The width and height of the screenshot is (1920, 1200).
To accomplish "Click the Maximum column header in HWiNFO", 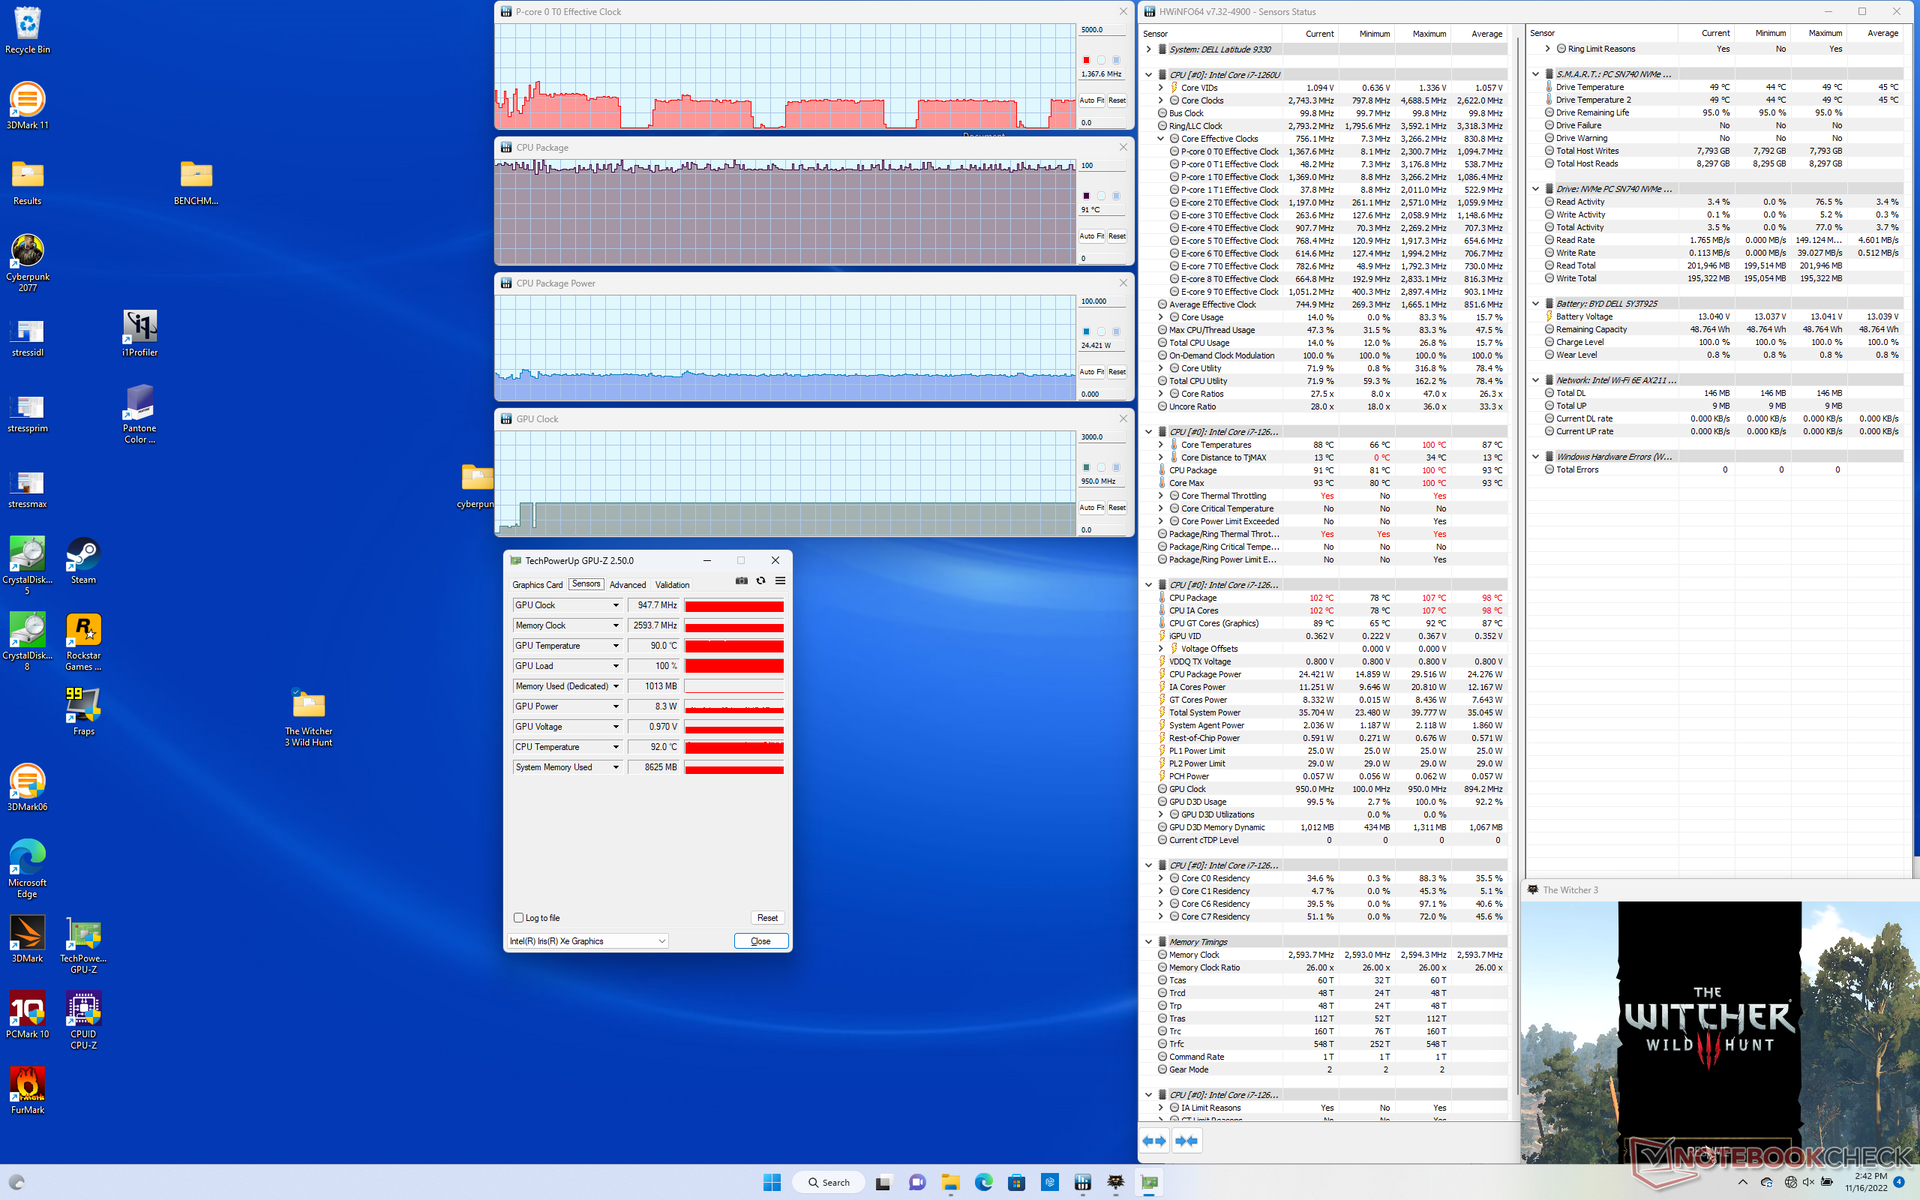I will pos(1429,34).
